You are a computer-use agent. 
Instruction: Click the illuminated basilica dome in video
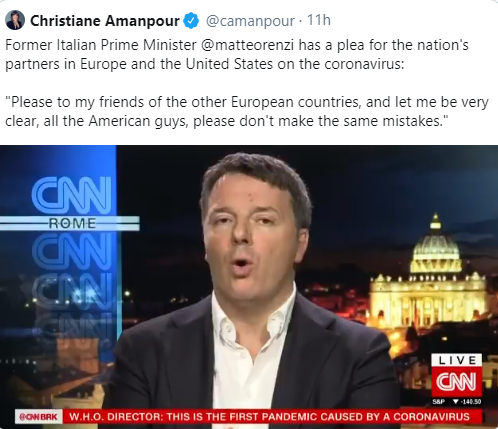[x=436, y=248]
